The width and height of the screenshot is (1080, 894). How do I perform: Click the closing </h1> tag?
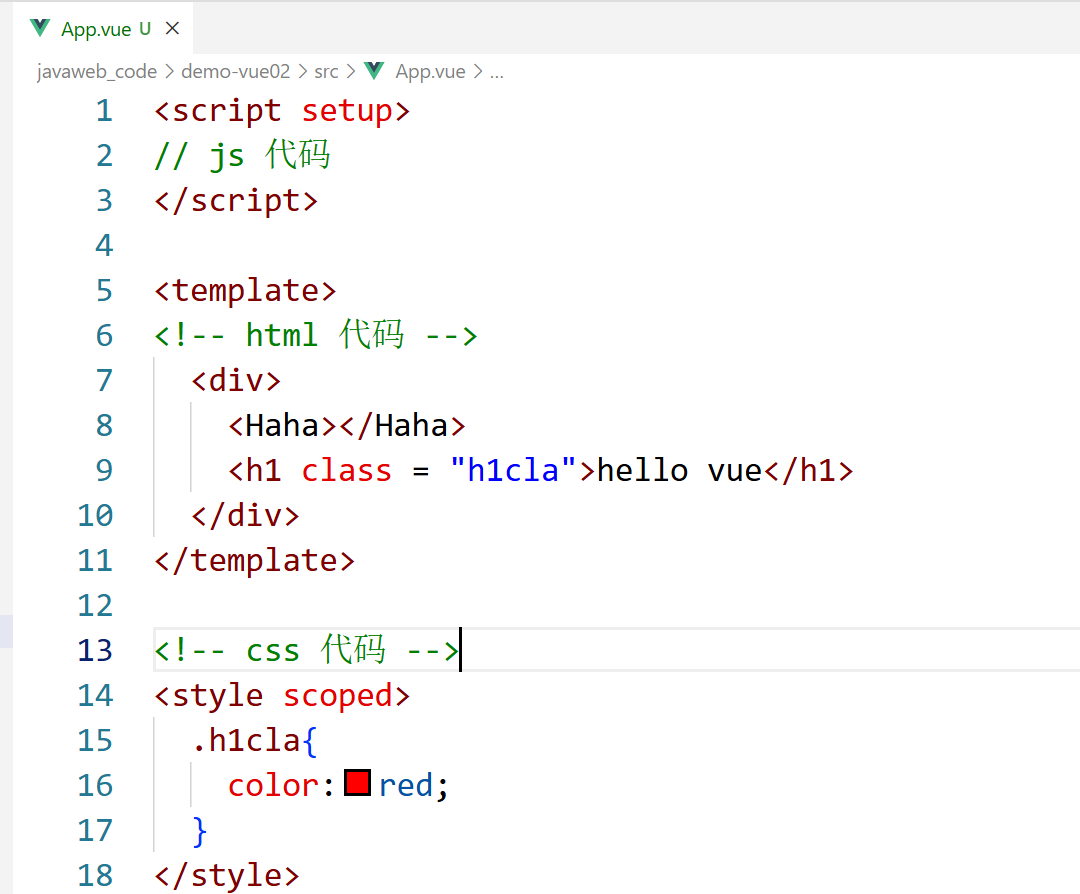[809, 470]
